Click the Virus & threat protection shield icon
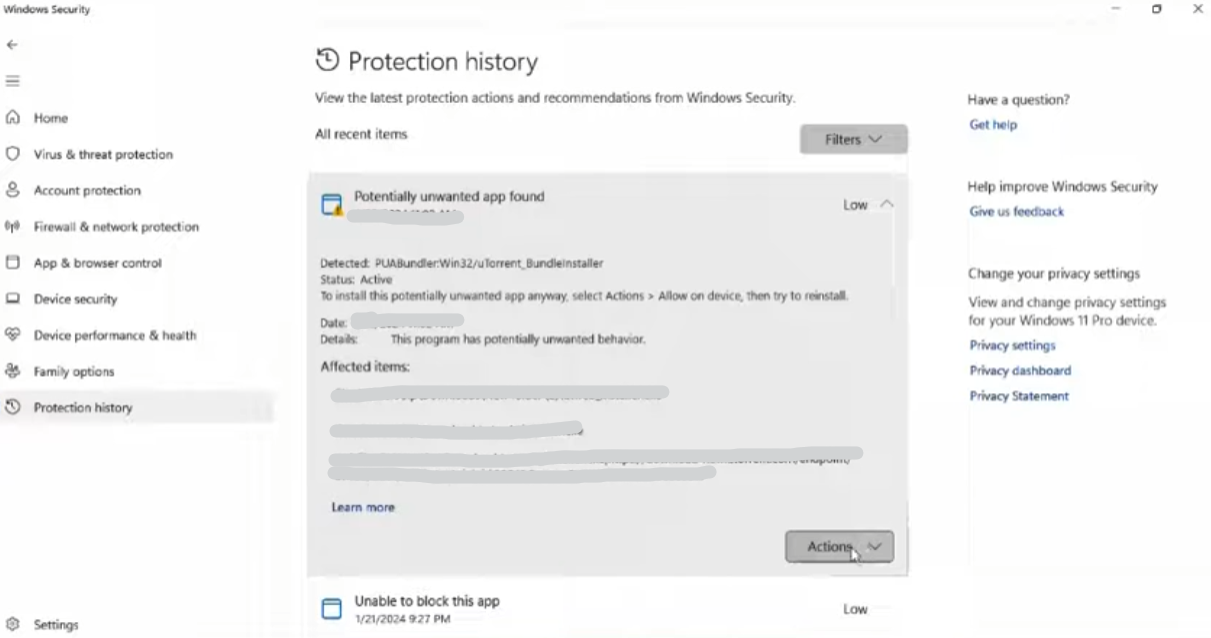Screen dimensions: 1211x638 pyautogui.click(x=13, y=154)
